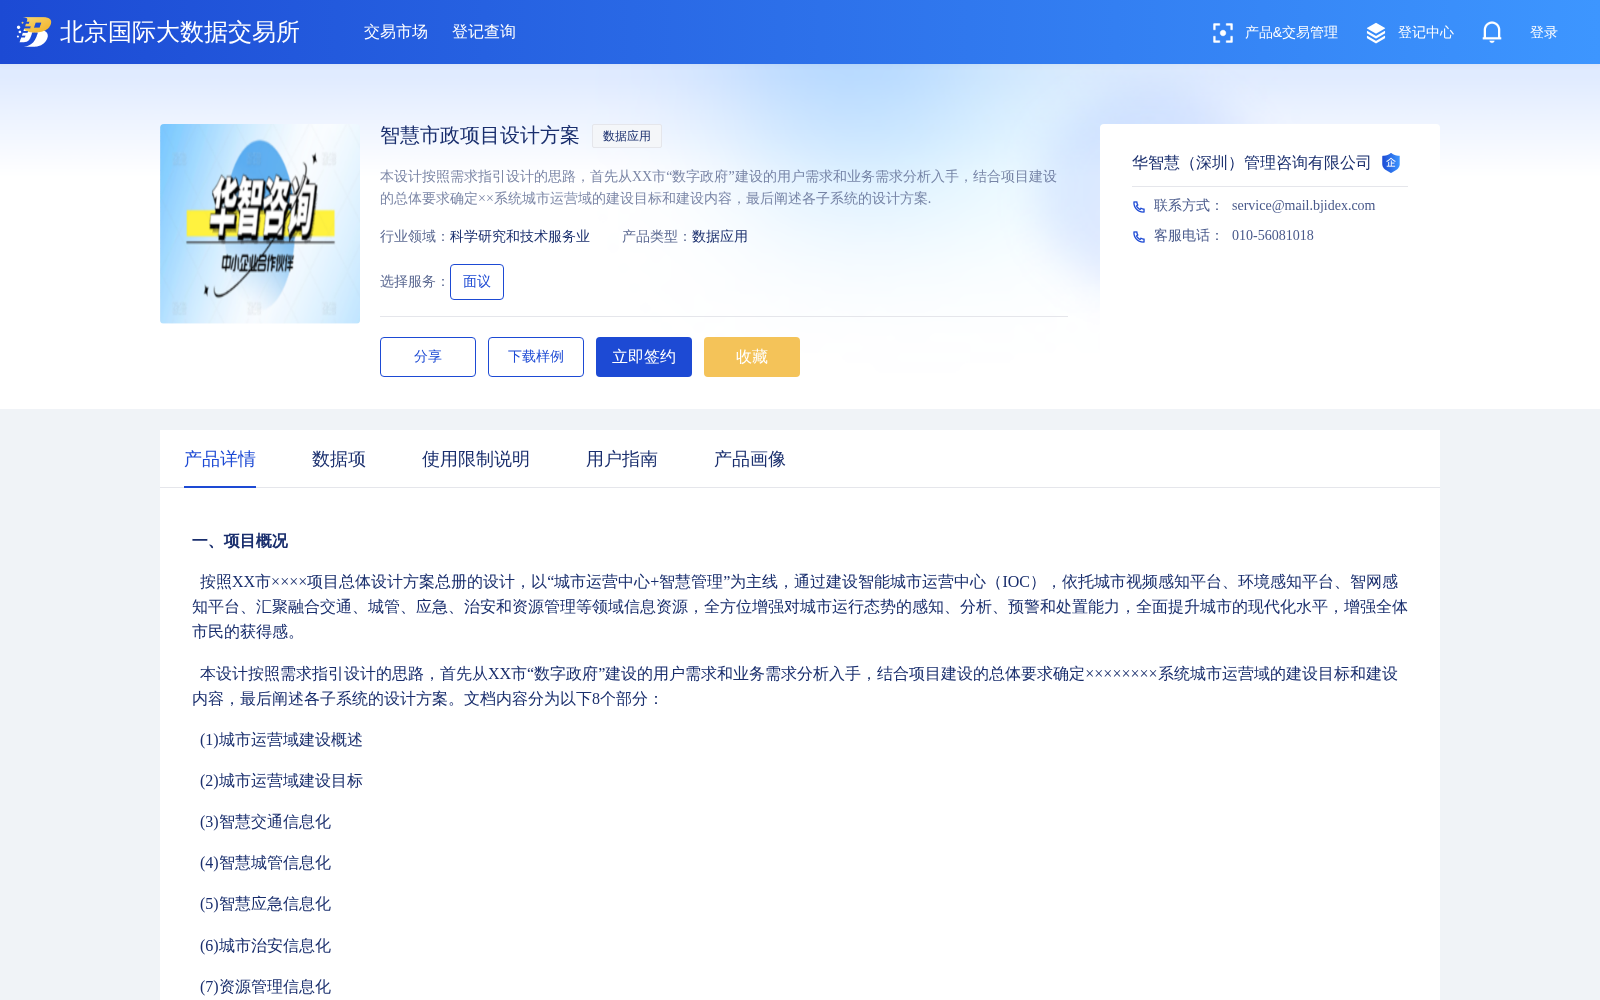Click the 数据应用 tag next to the title

pos(627,136)
